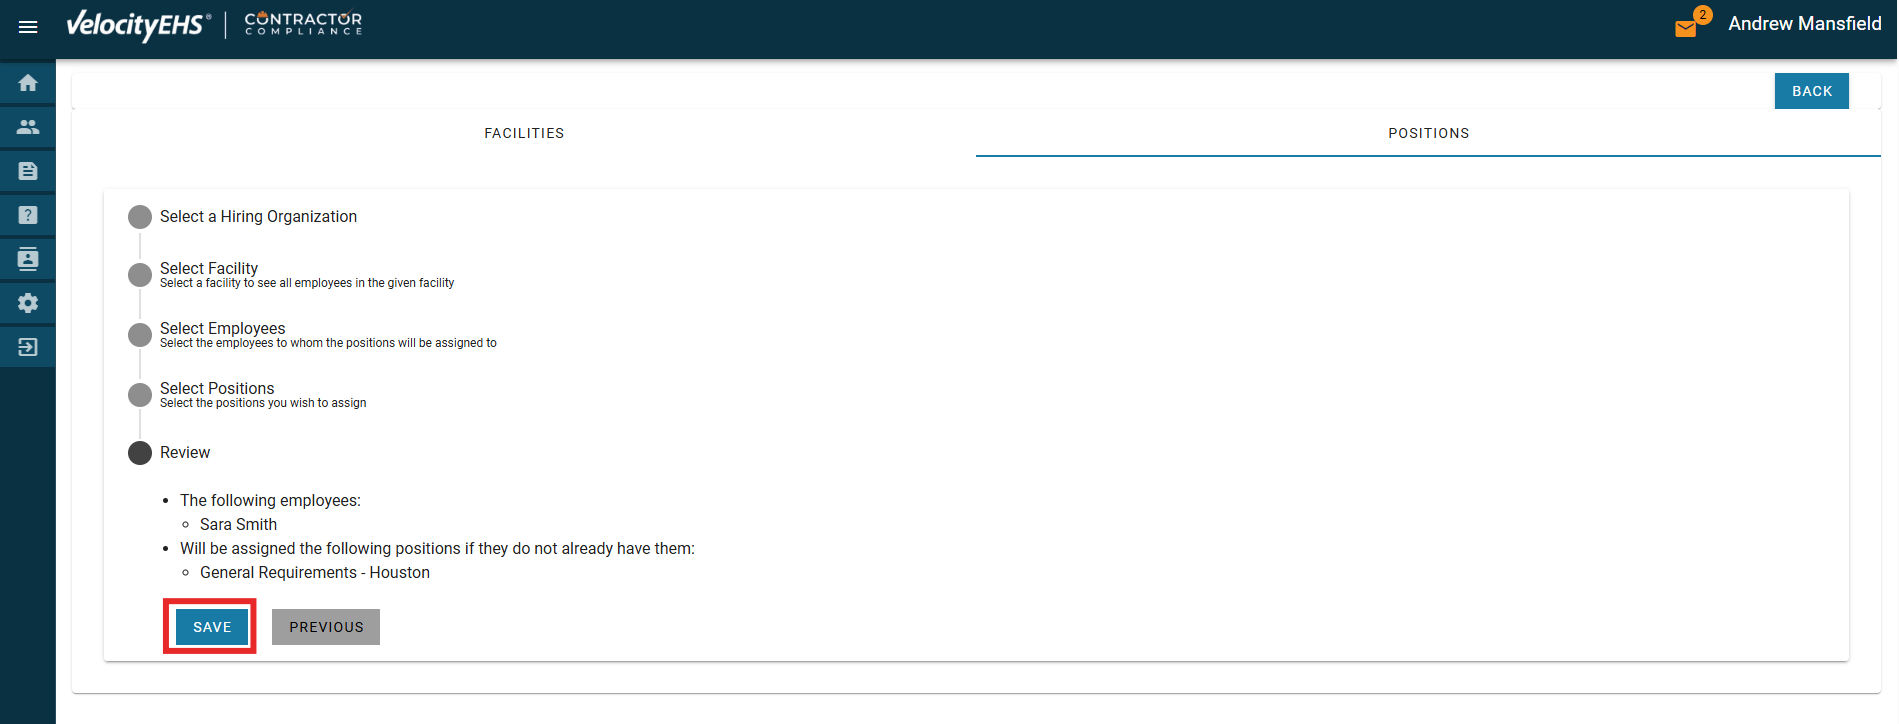Open the Documents icon in sidebar
The width and height of the screenshot is (1899, 724).
click(x=28, y=171)
